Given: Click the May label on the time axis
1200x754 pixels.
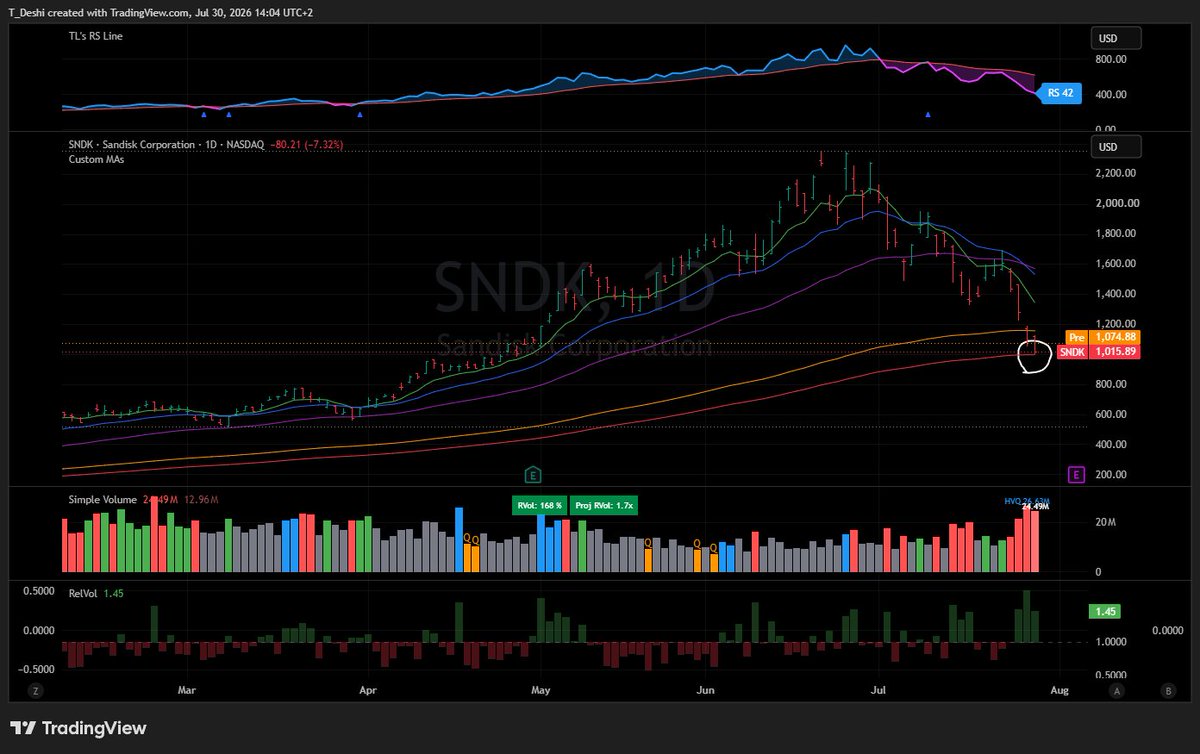Looking at the screenshot, I should pyautogui.click(x=541, y=690).
